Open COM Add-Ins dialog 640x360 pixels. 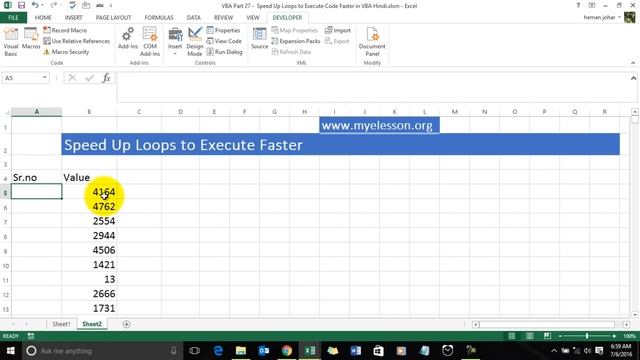[150, 42]
